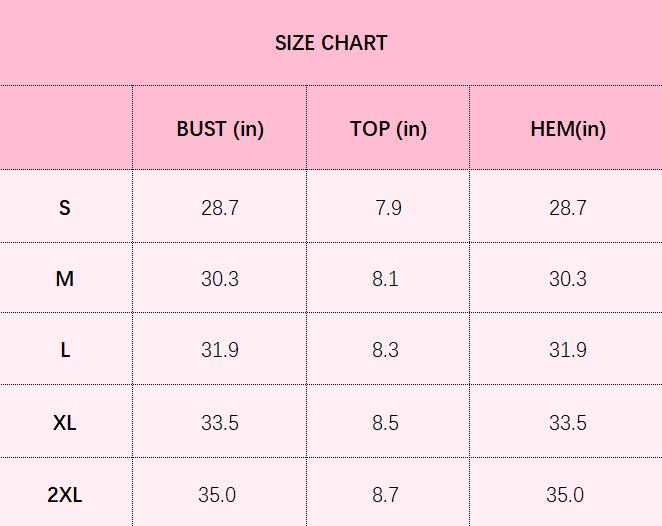This screenshot has height=526, width=662.
Task: Select the top value 7.9
Action: (x=388, y=208)
